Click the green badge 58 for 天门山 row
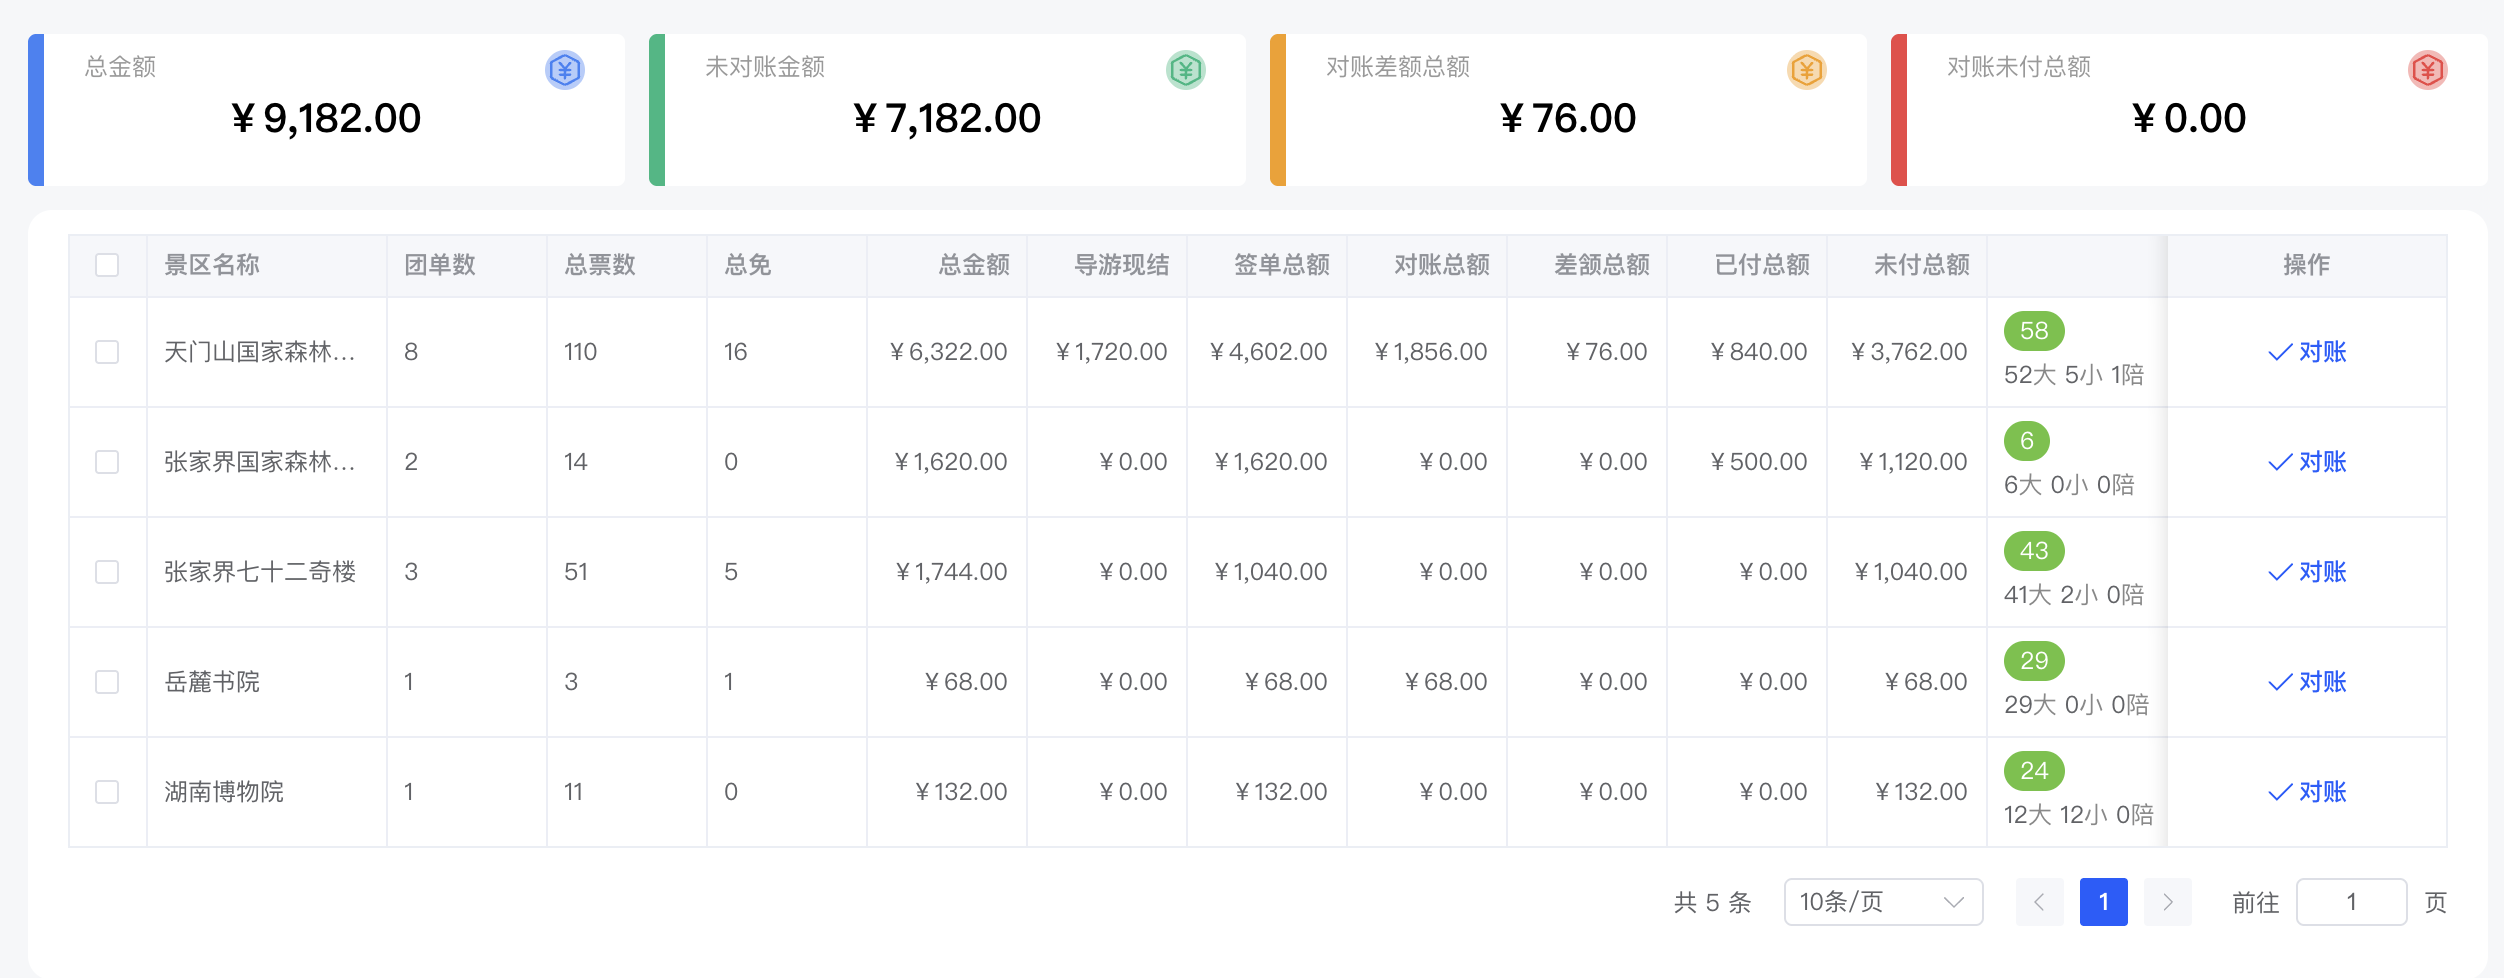 pos(2034,330)
